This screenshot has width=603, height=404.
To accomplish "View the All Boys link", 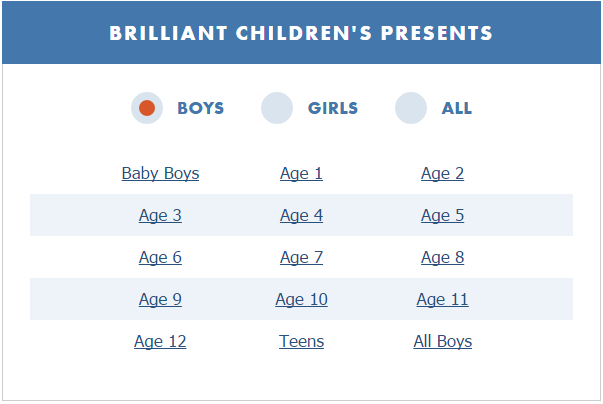I will point(443,341).
